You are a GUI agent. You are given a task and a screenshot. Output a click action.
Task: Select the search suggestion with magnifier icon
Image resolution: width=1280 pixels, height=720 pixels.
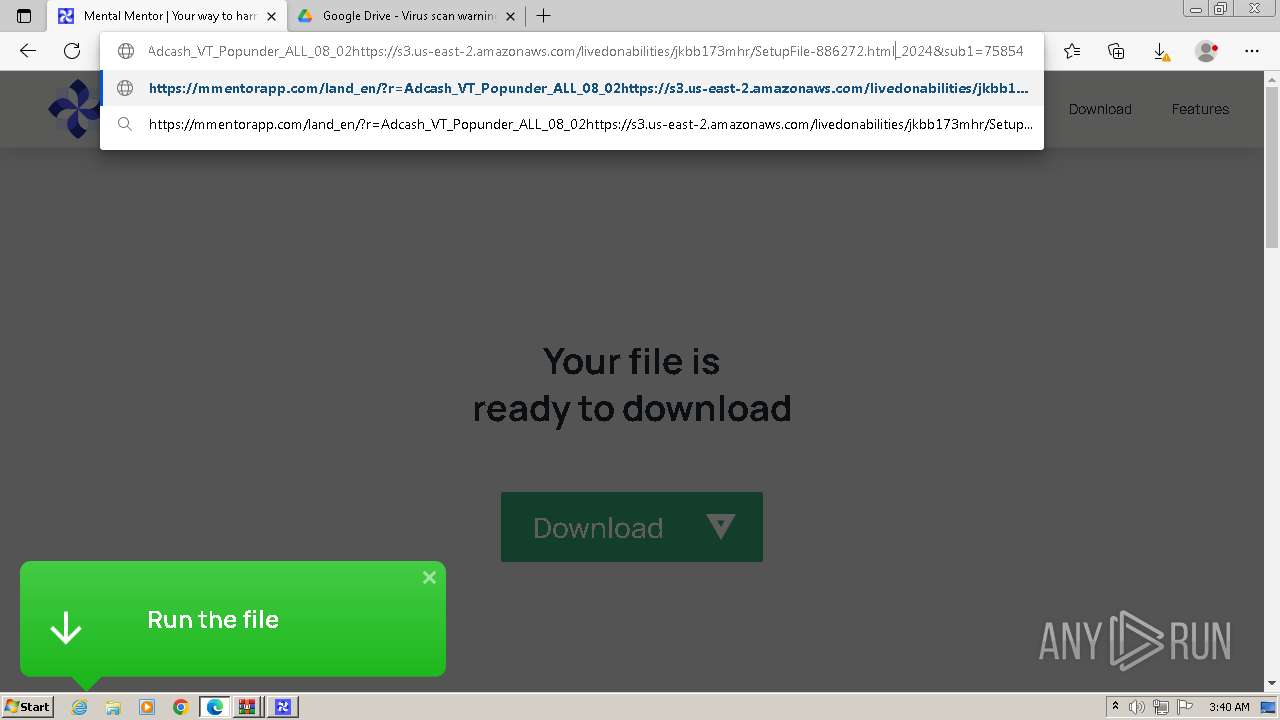click(572, 124)
